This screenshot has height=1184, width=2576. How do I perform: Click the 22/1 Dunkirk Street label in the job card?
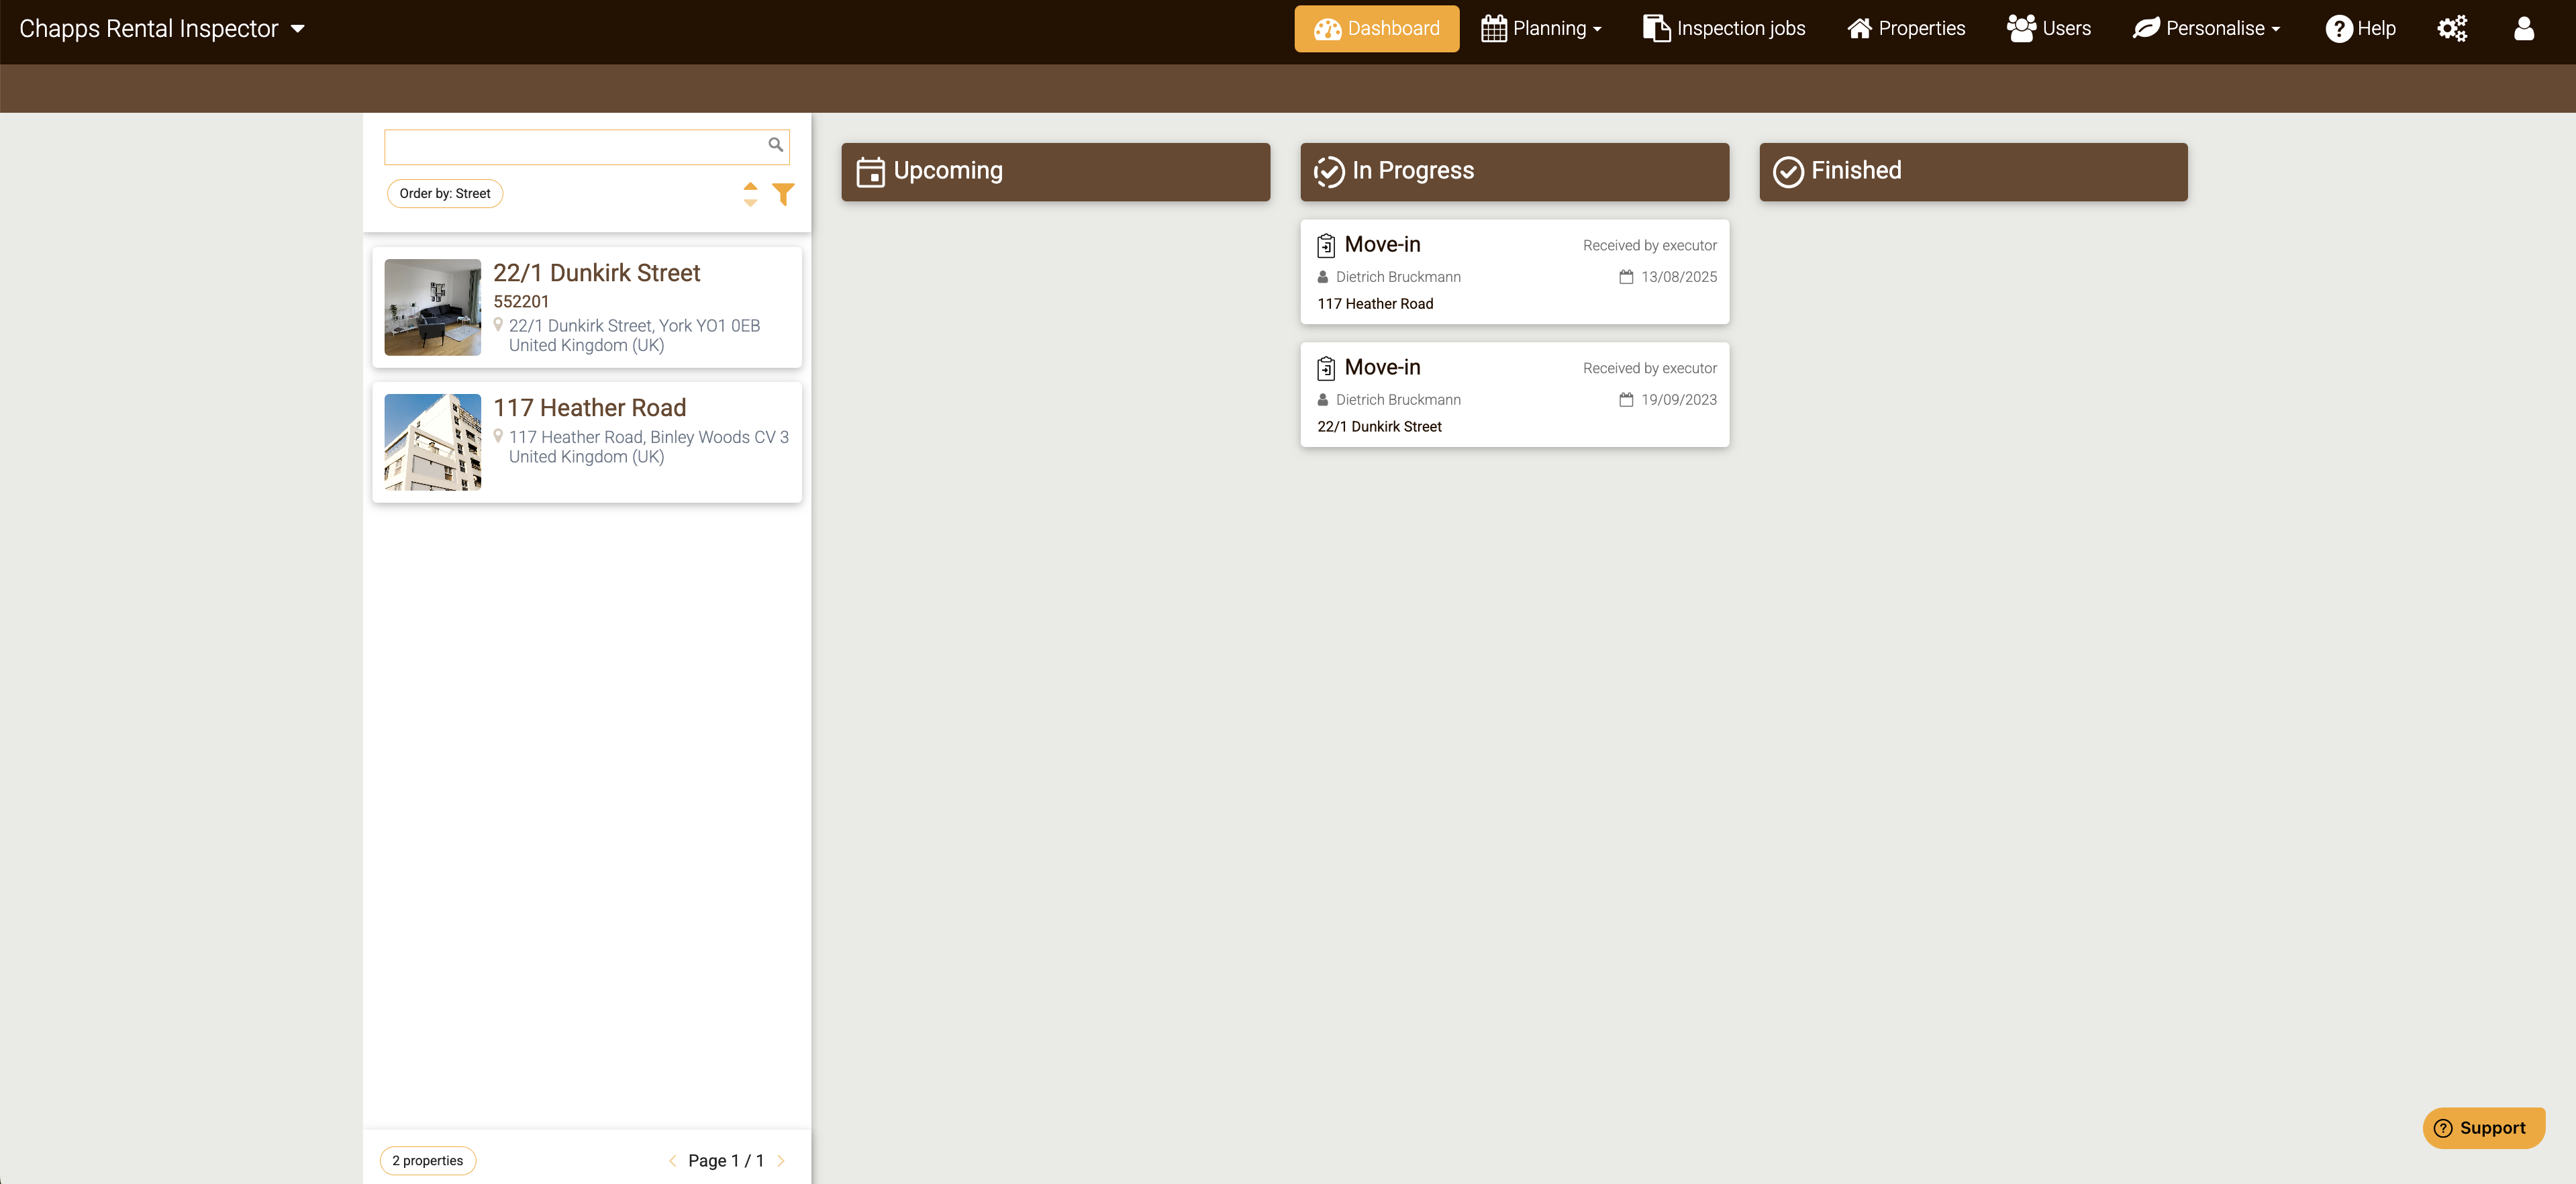point(1379,427)
